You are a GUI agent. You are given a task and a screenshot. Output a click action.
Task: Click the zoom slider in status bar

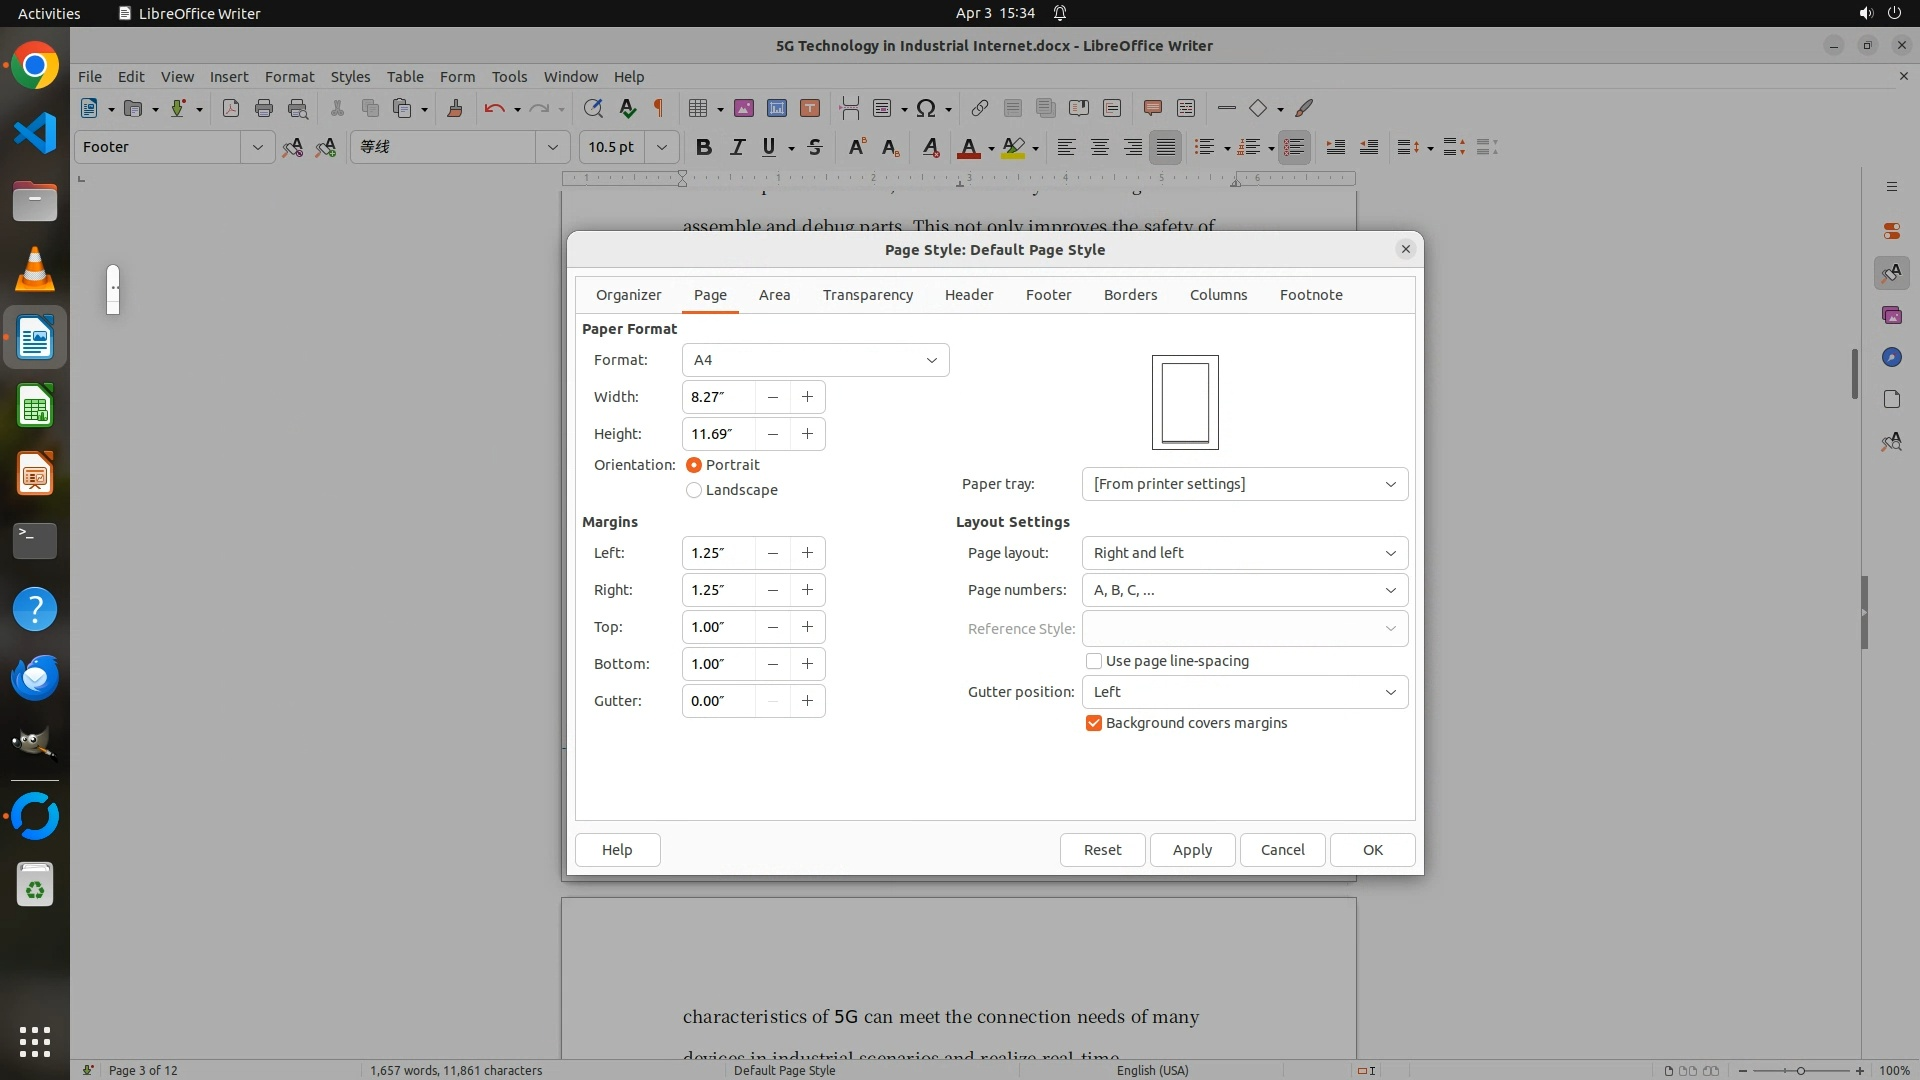1800,1070
